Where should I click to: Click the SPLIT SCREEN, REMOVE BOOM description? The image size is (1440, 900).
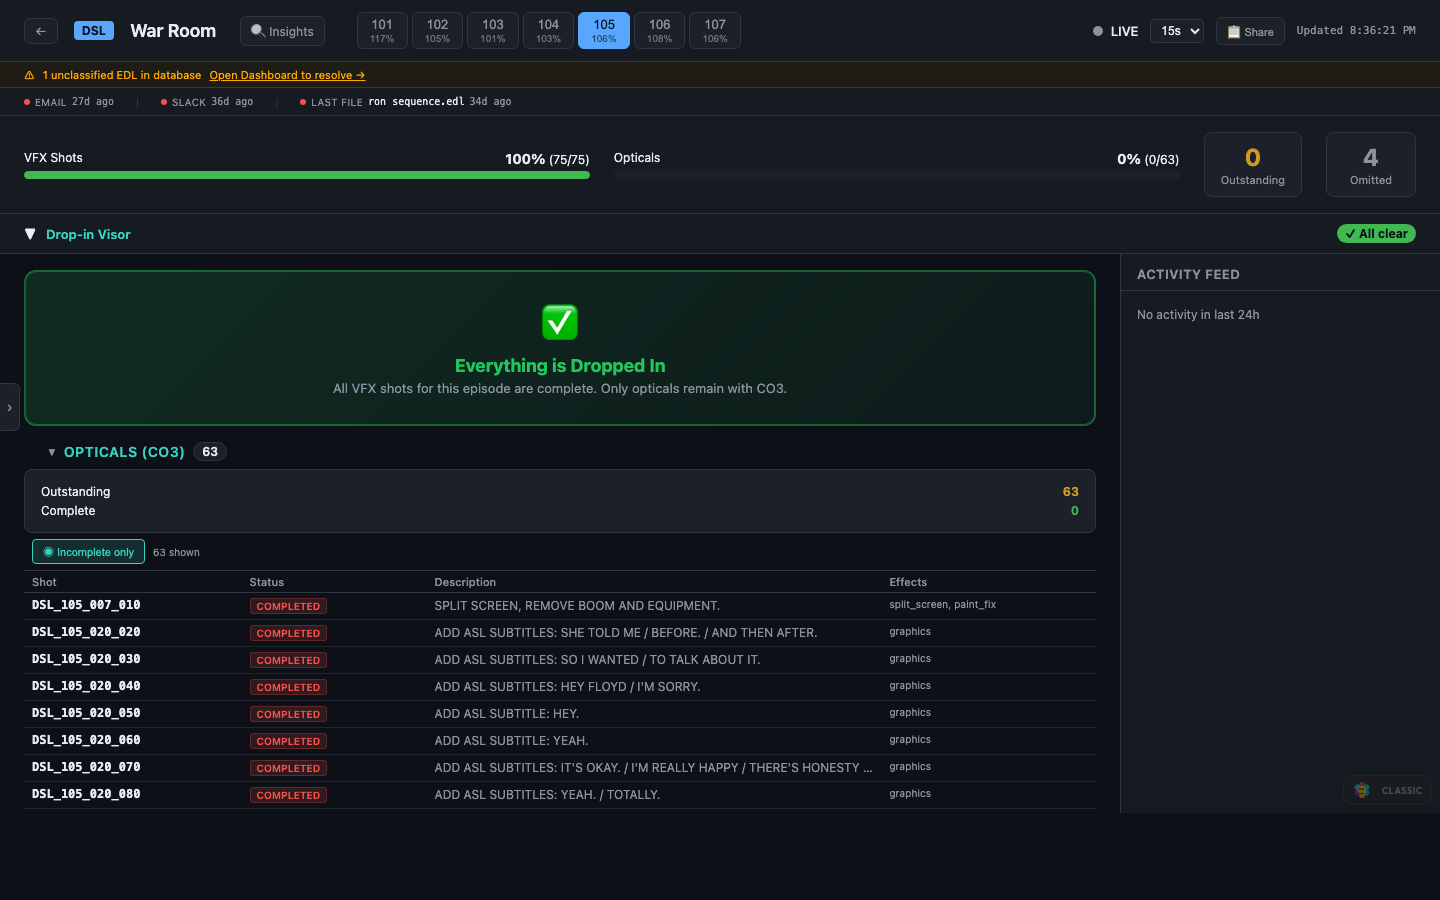pos(577,606)
